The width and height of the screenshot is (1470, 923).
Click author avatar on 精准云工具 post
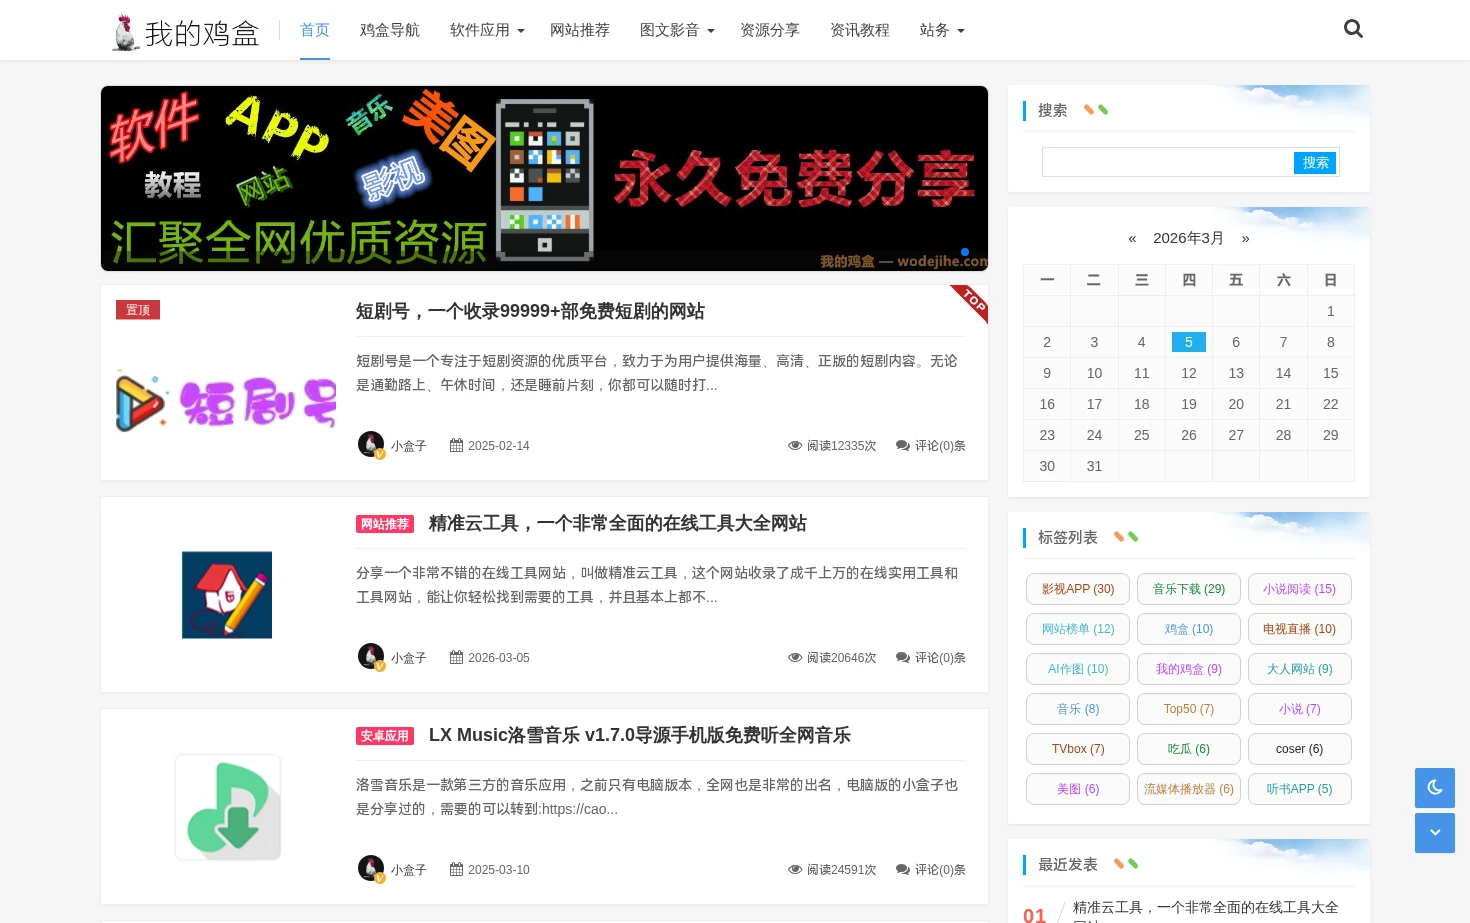[371, 656]
